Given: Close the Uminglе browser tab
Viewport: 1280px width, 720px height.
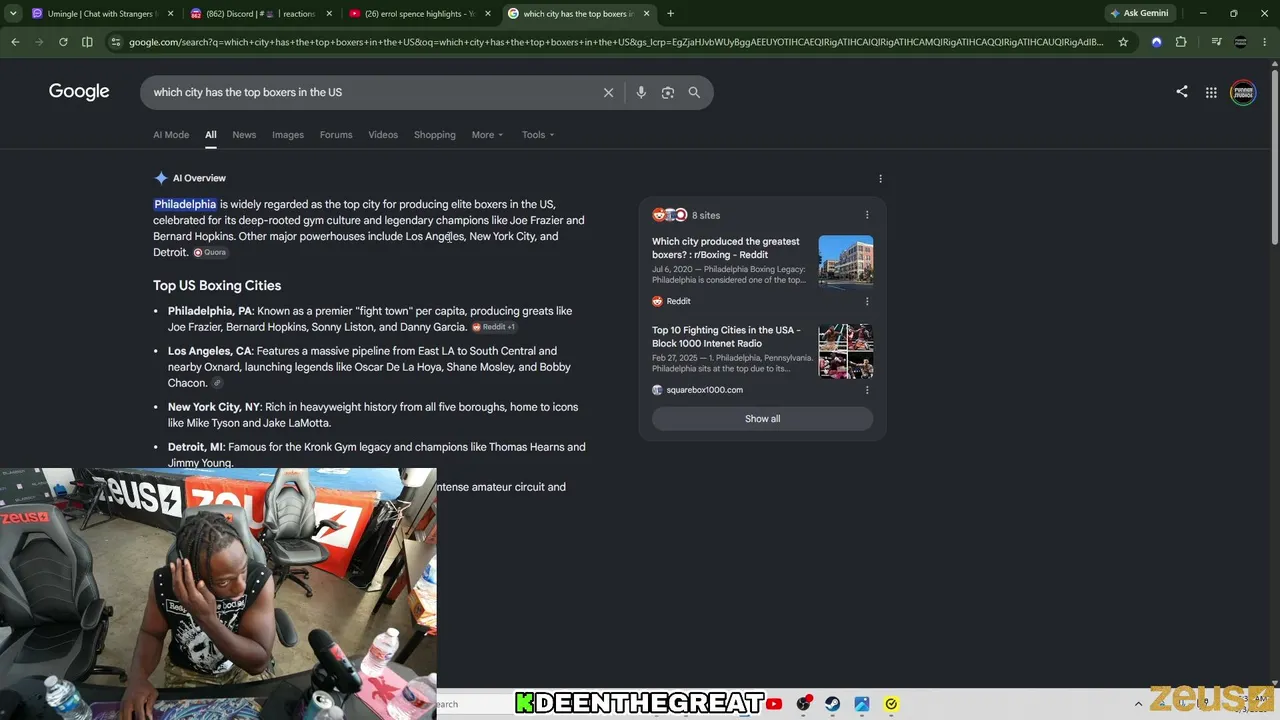Looking at the screenshot, I should pyautogui.click(x=170, y=14).
